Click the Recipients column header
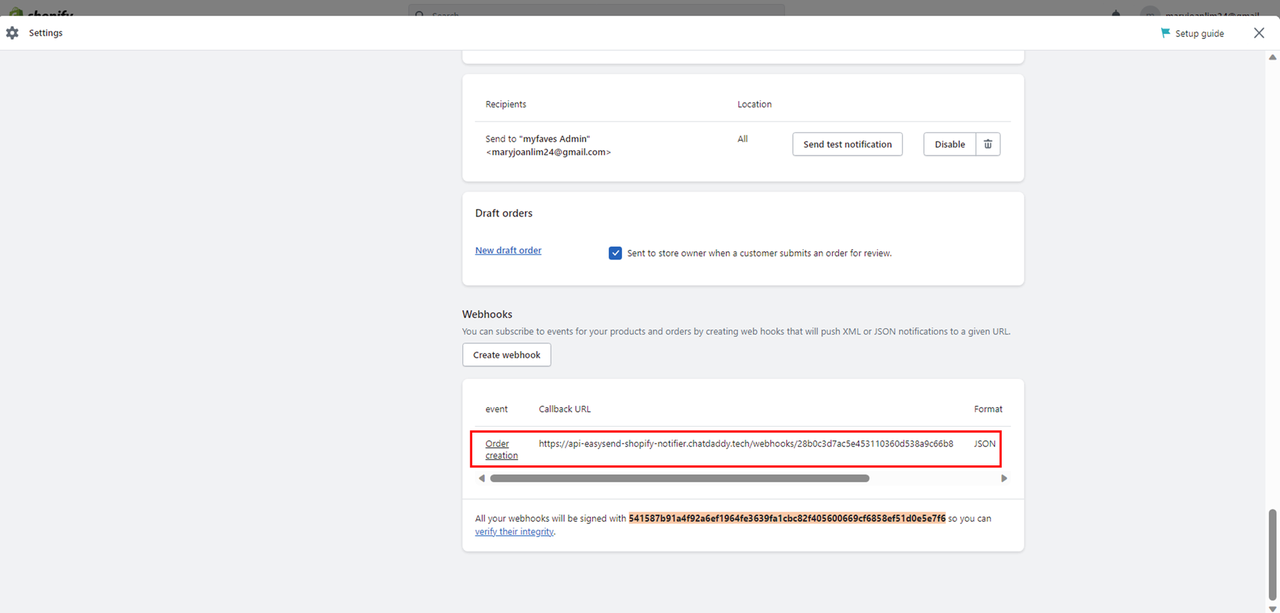Viewport: 1280px width, 613px height. coord(506,104)
